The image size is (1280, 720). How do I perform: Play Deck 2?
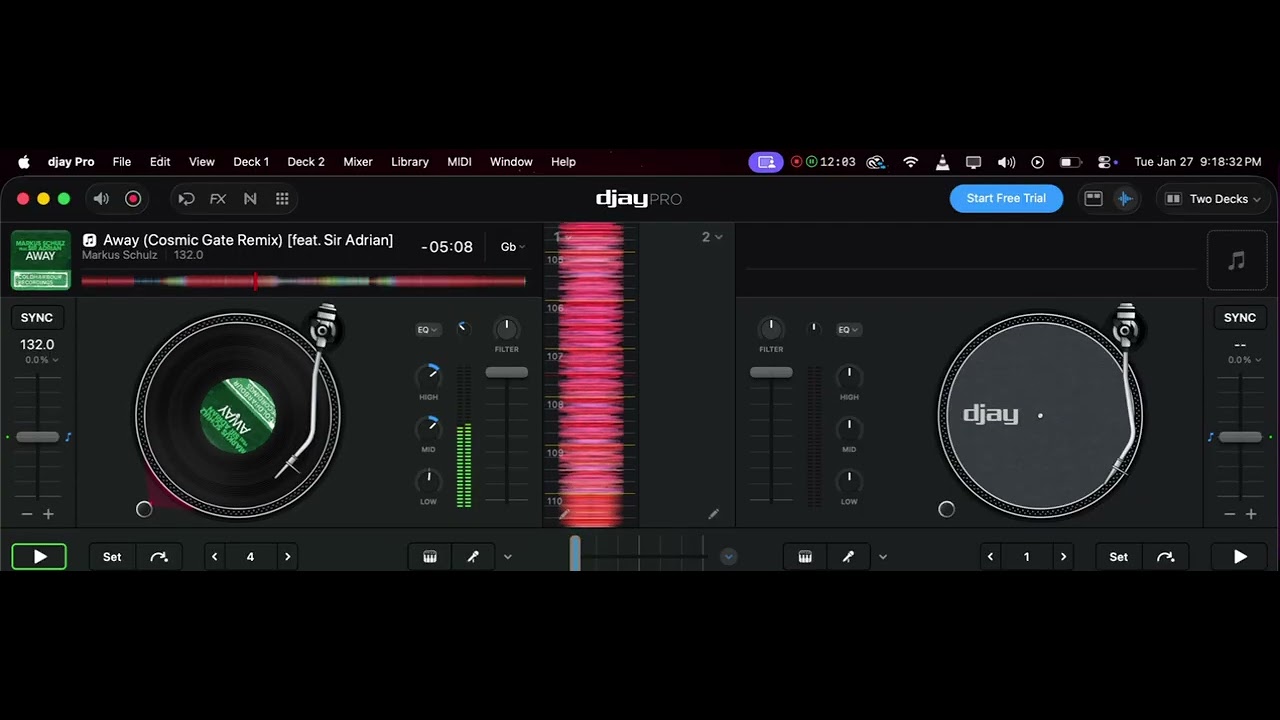point(1240,557)
